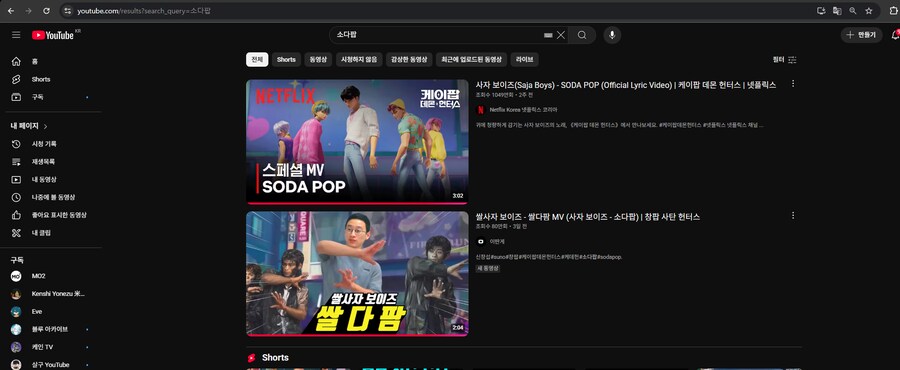View site information icon in address bar
This screenshot has height=370, width=900.
(x=67, y=10)
